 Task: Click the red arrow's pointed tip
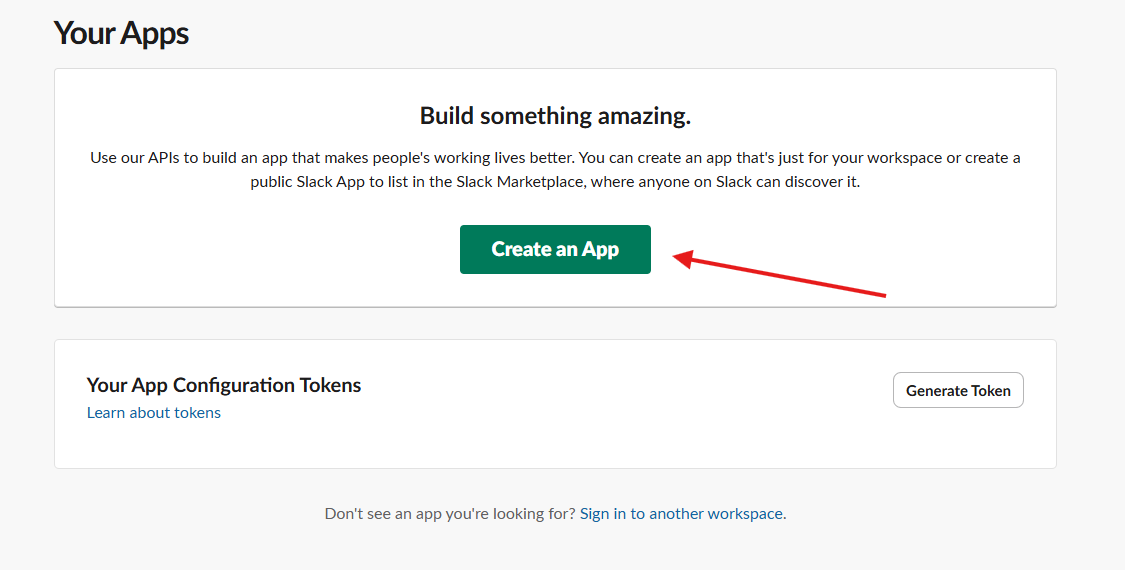pos(677,258)
